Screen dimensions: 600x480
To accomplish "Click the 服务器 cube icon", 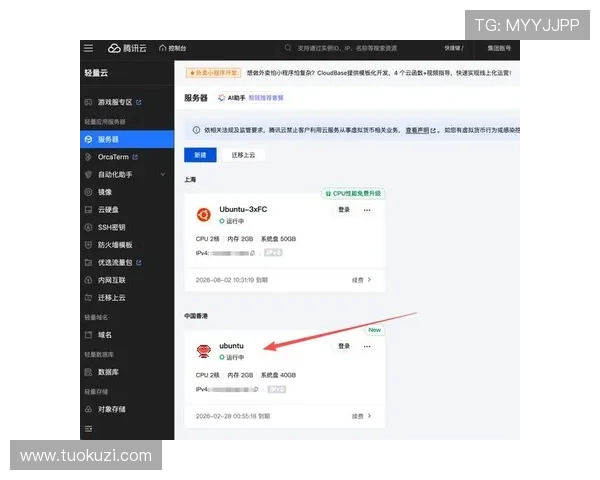I will (88, 139).
